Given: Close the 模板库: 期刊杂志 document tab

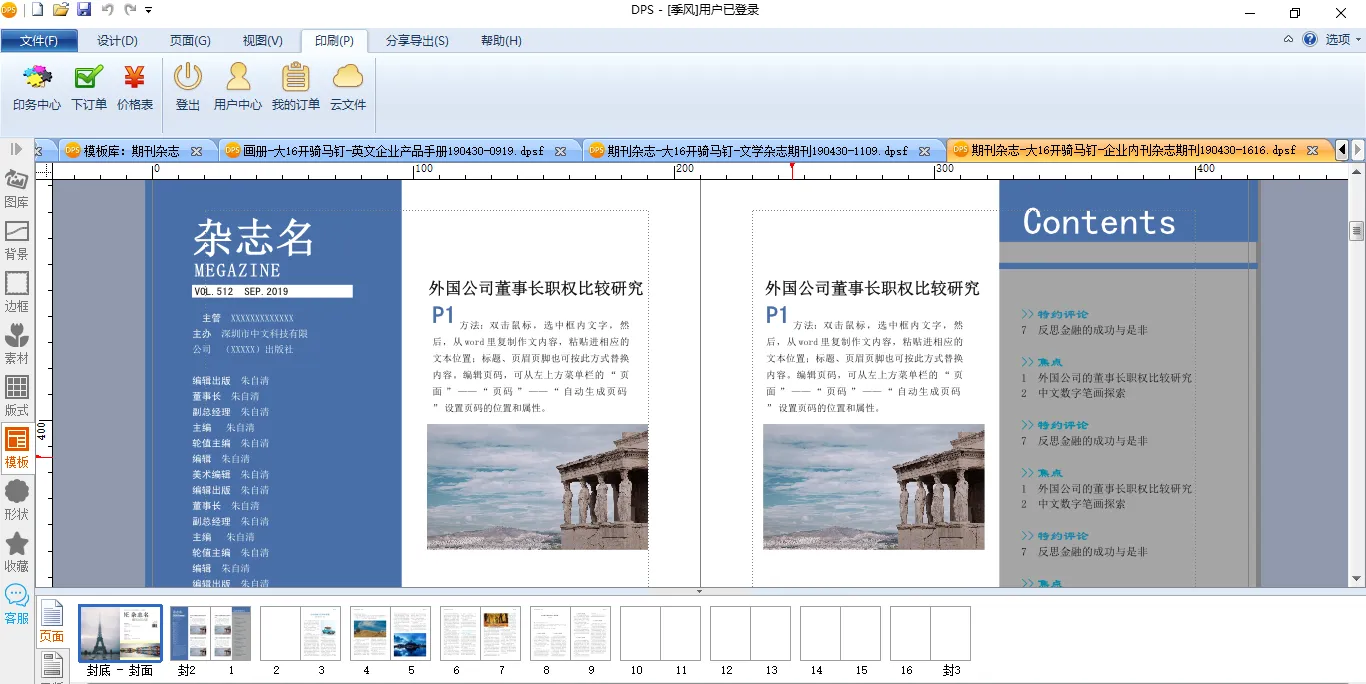Looking at the screenshot, I should tap(196, 151).
